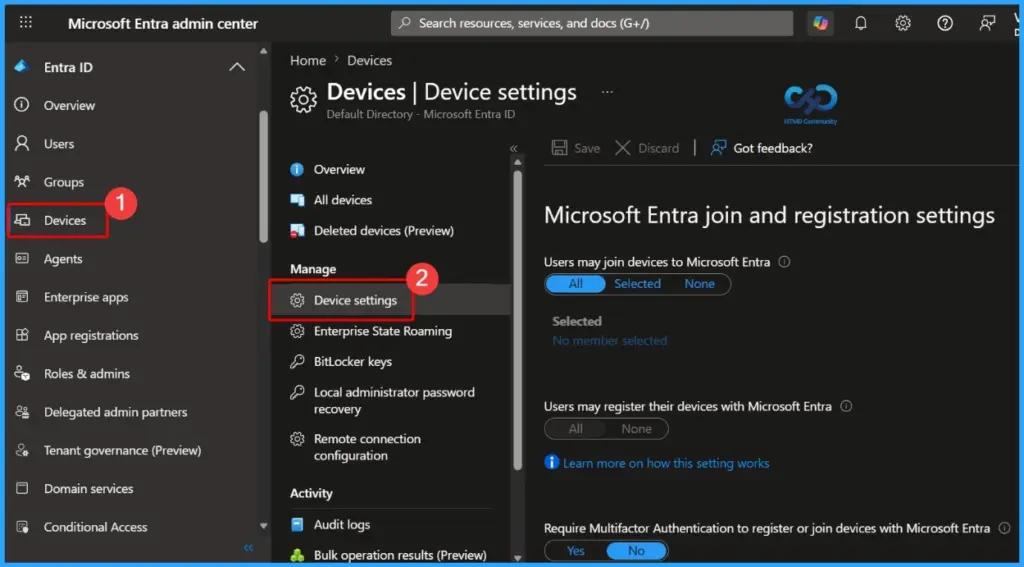Viewport: 1024px width, 567px height.
Task: Click info icon beside join devices setting
Action: pyautogui.click(x=784, y=262)
